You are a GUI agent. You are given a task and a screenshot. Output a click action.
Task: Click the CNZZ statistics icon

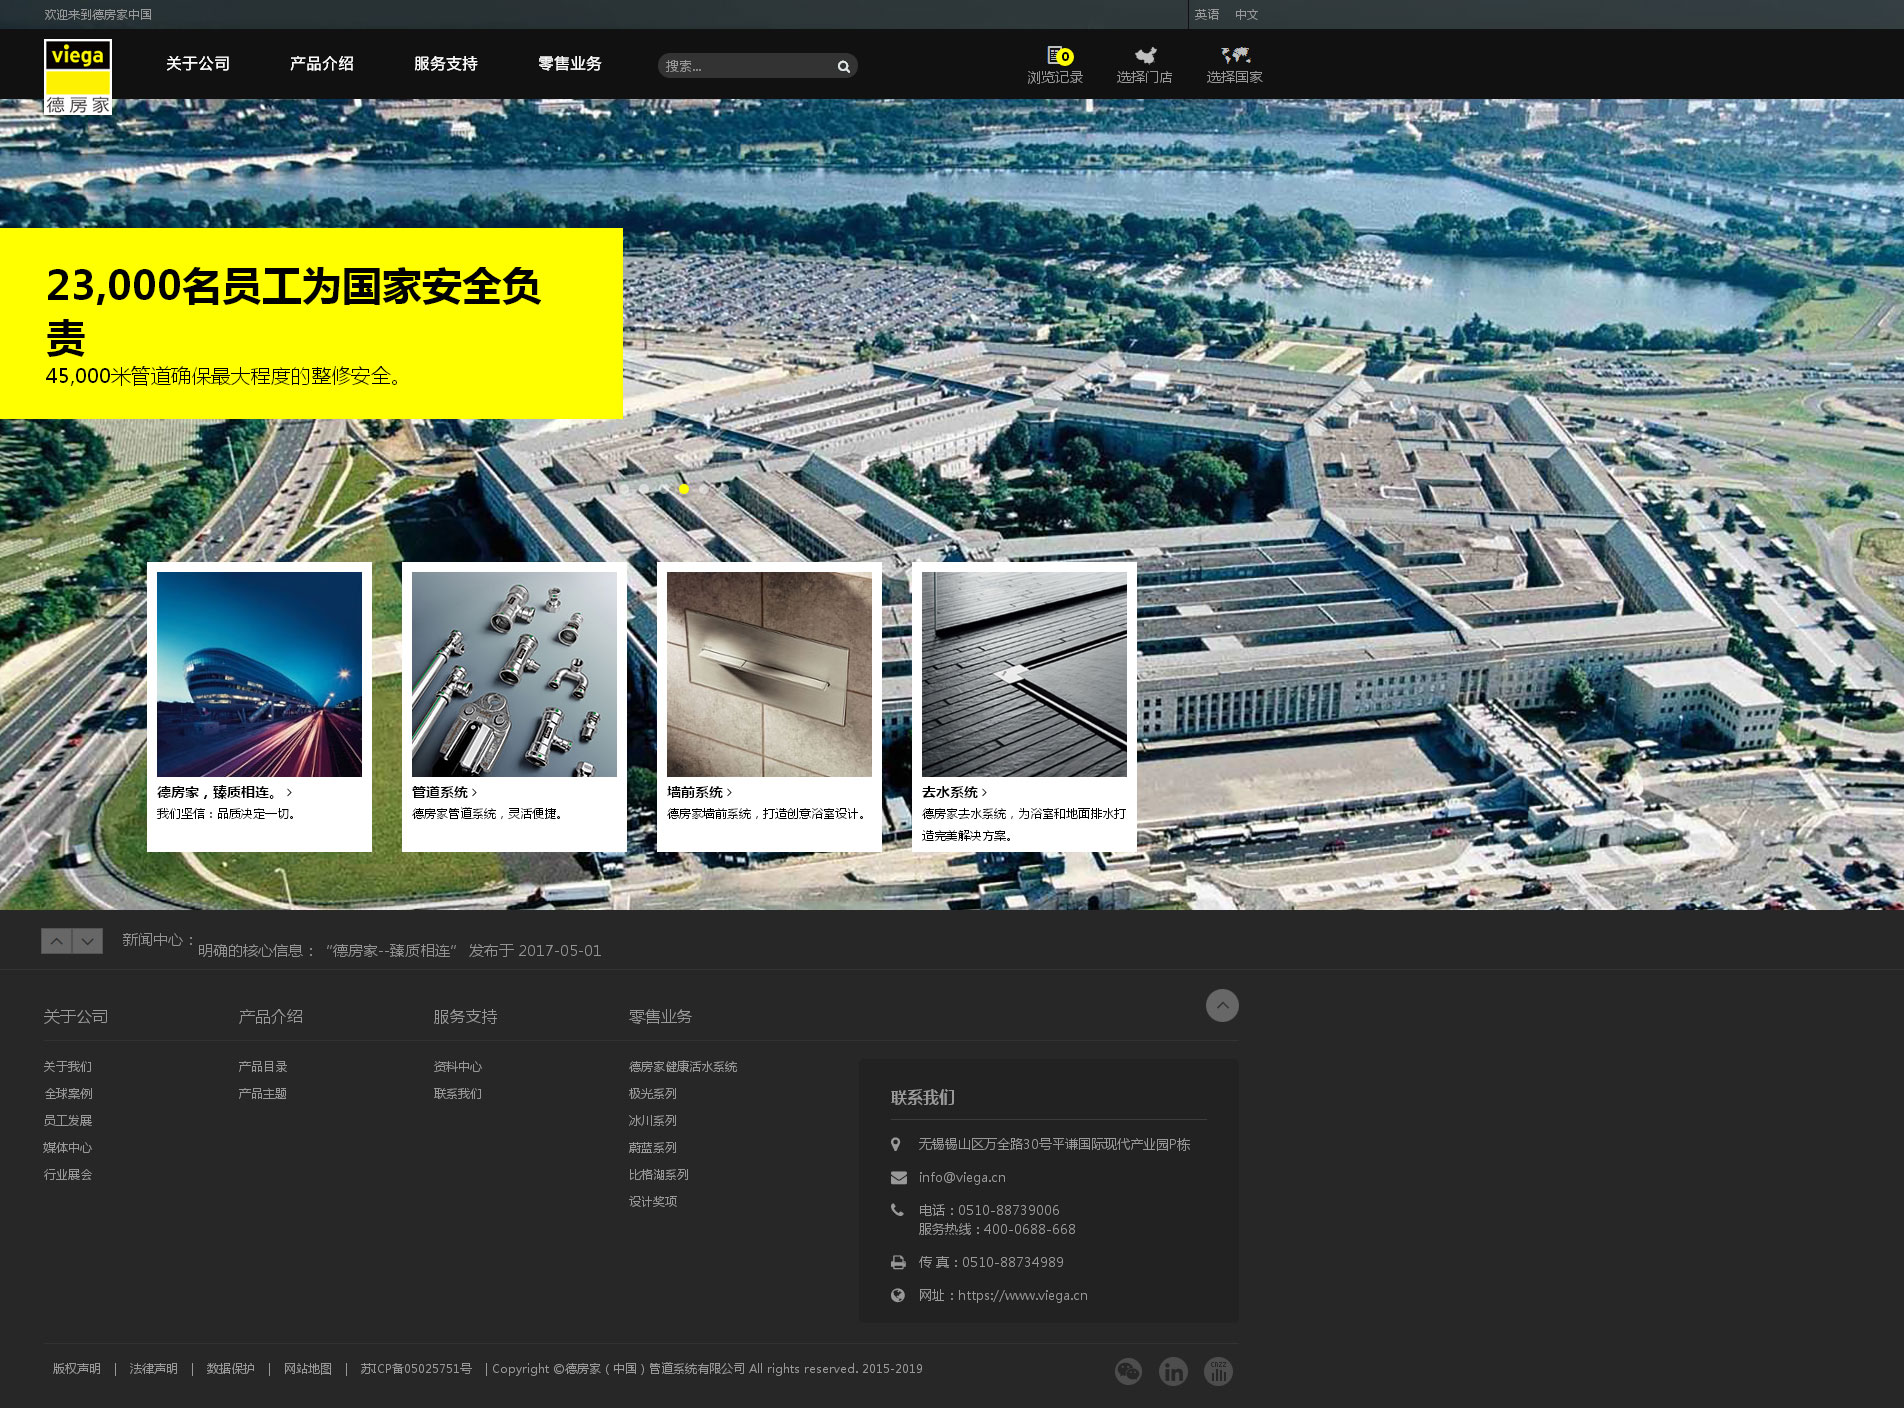click(x=1218, y=1371)
